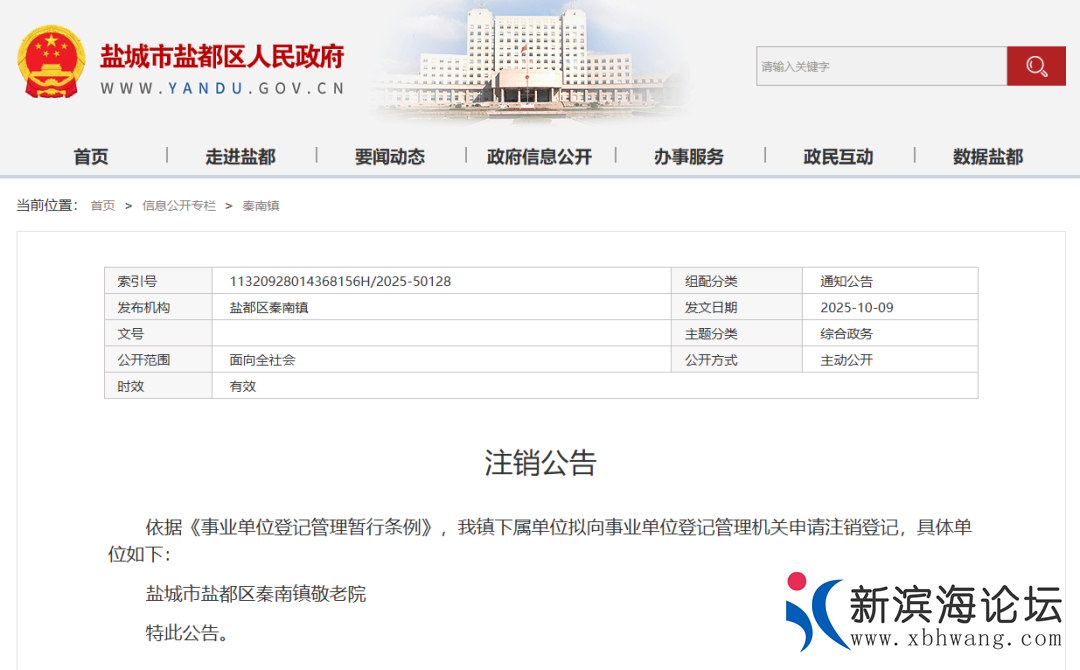This screenshot has height=670, width=1080.
Task: Type in the 请输入关键字 search field
Action: coord(880,66)
